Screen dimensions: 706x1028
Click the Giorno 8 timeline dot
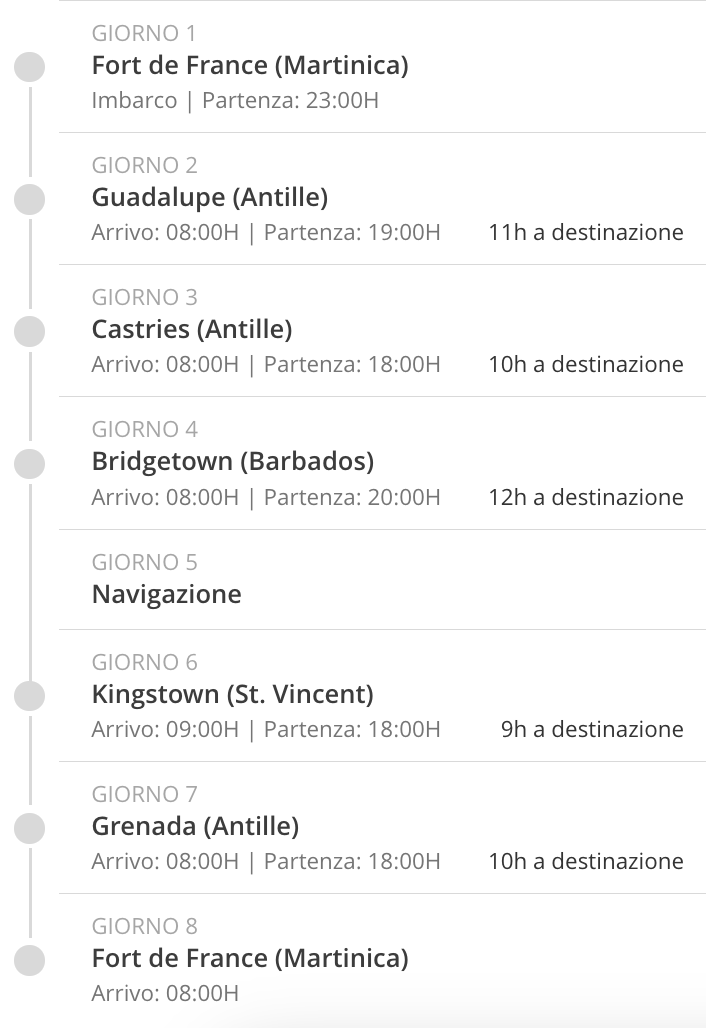coord(30,960)
